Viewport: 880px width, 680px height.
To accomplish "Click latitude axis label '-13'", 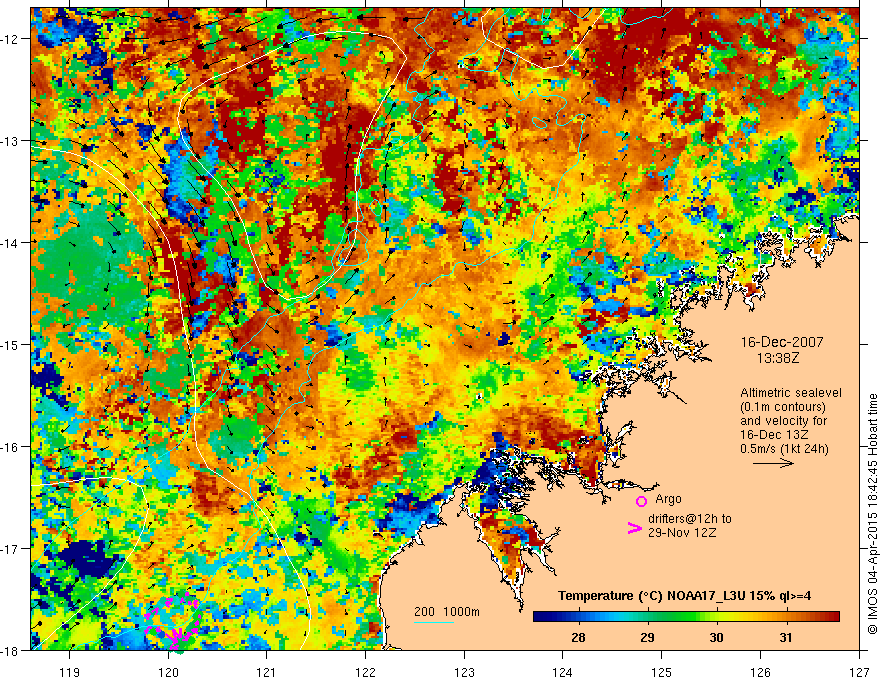I will (x=10, y=141).
